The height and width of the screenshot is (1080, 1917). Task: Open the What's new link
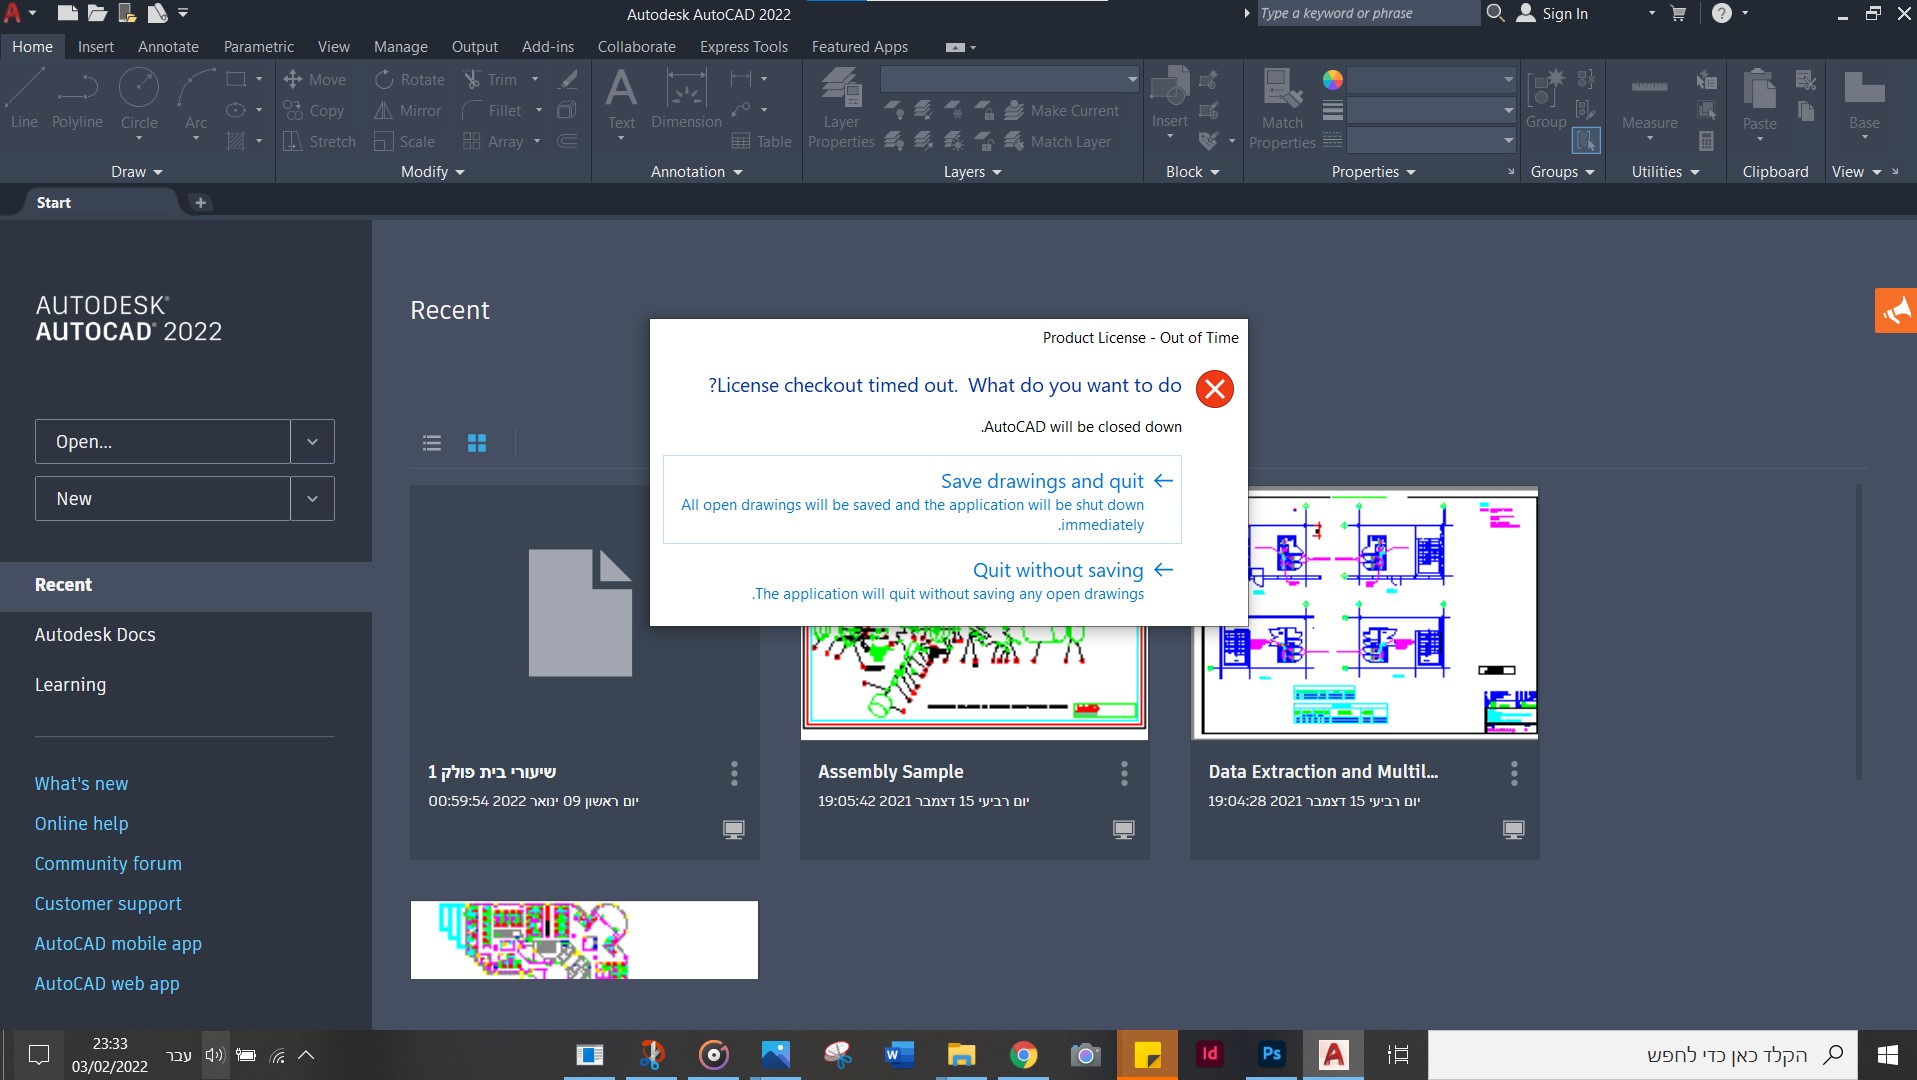pos(82,783)
